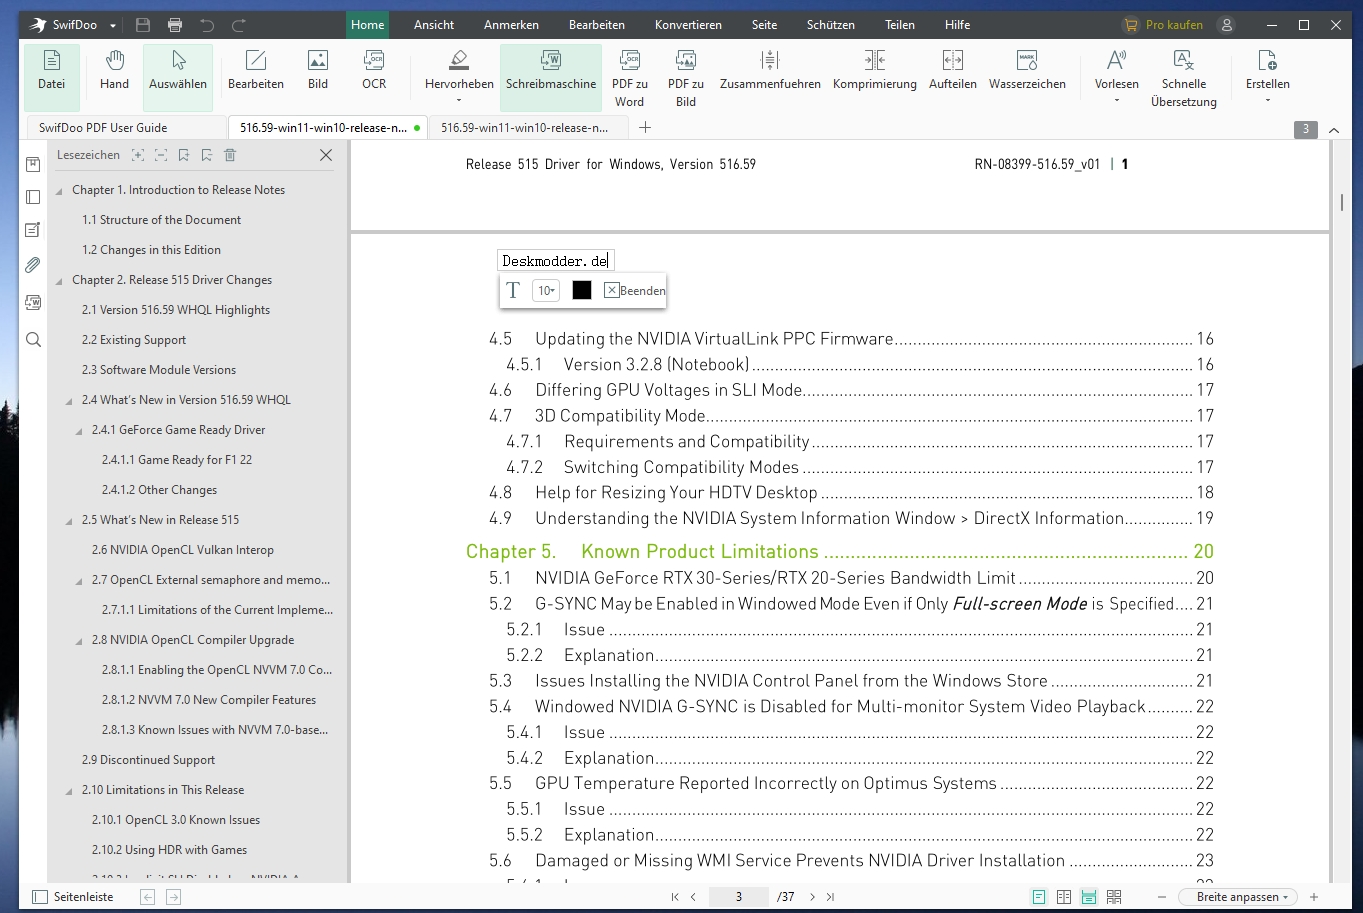The image size is (1363, 913).
Task: Delete the selected bookmark with trash icon
Action: tap(230, 155)
